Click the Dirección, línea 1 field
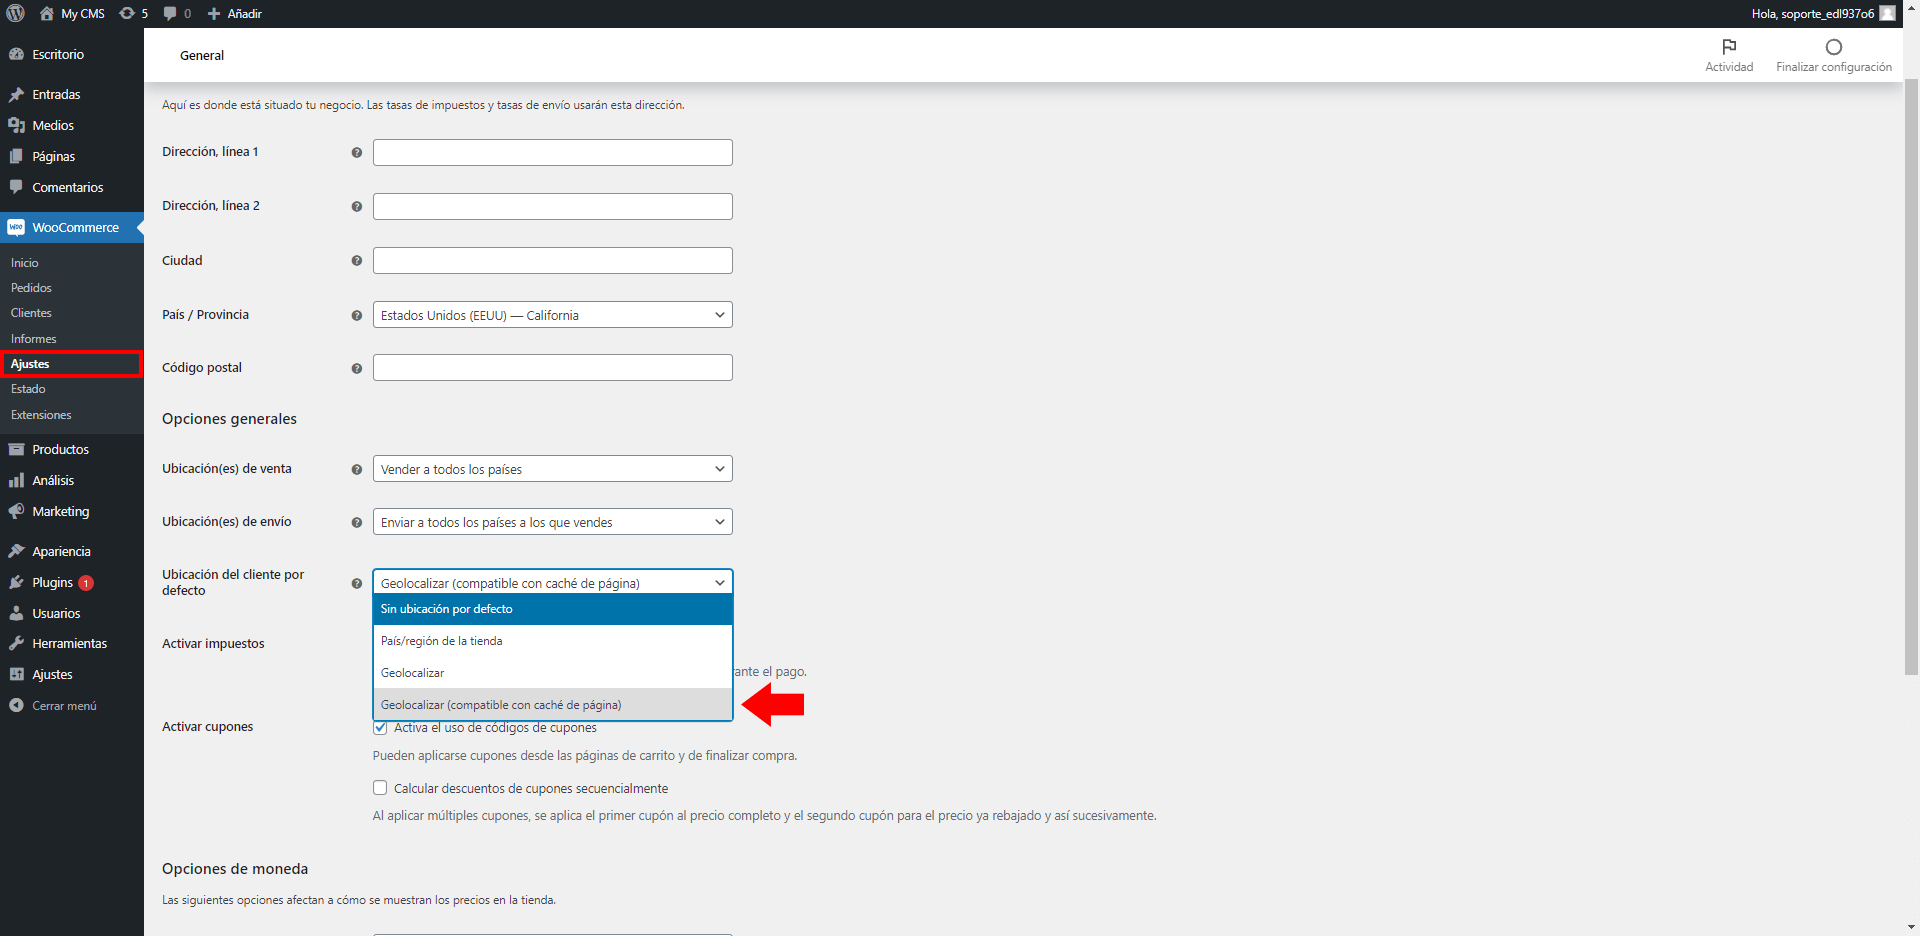The image size is (1920, 936). (x=552, y=152)
